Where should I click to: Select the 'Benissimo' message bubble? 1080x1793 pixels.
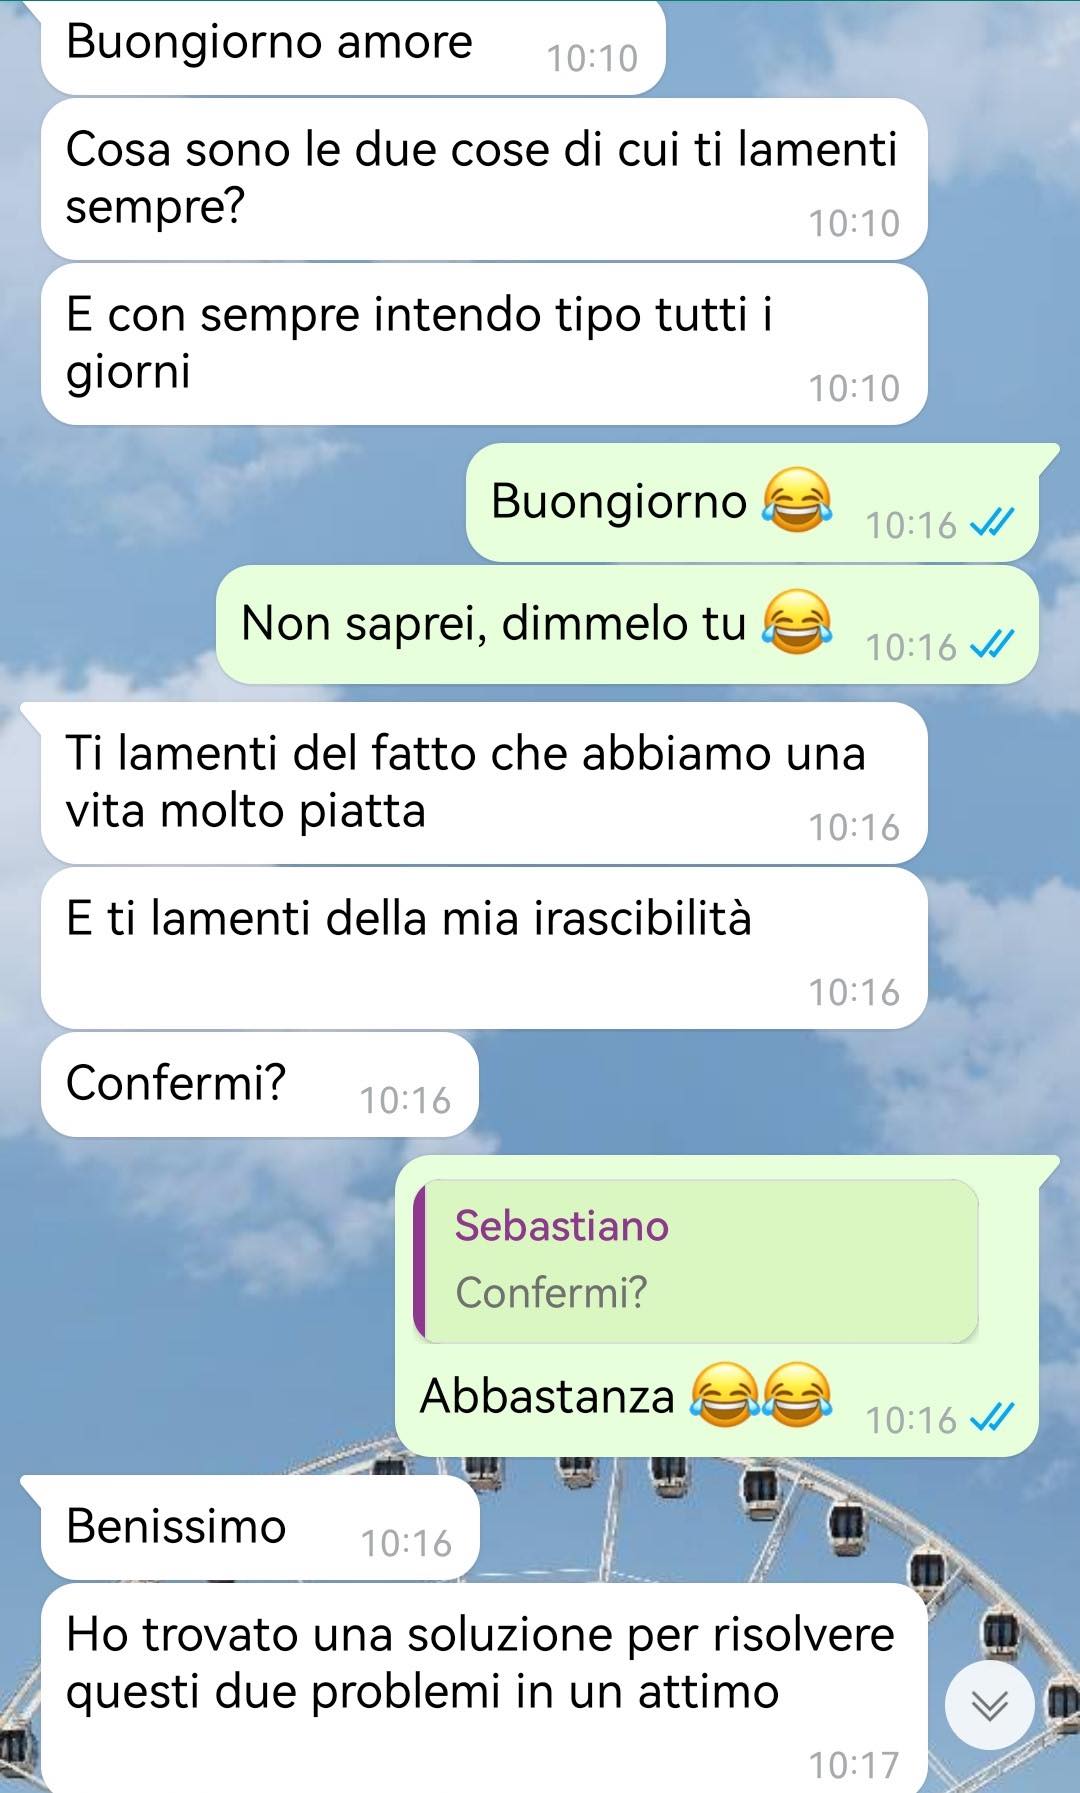tap(260, 1528)
